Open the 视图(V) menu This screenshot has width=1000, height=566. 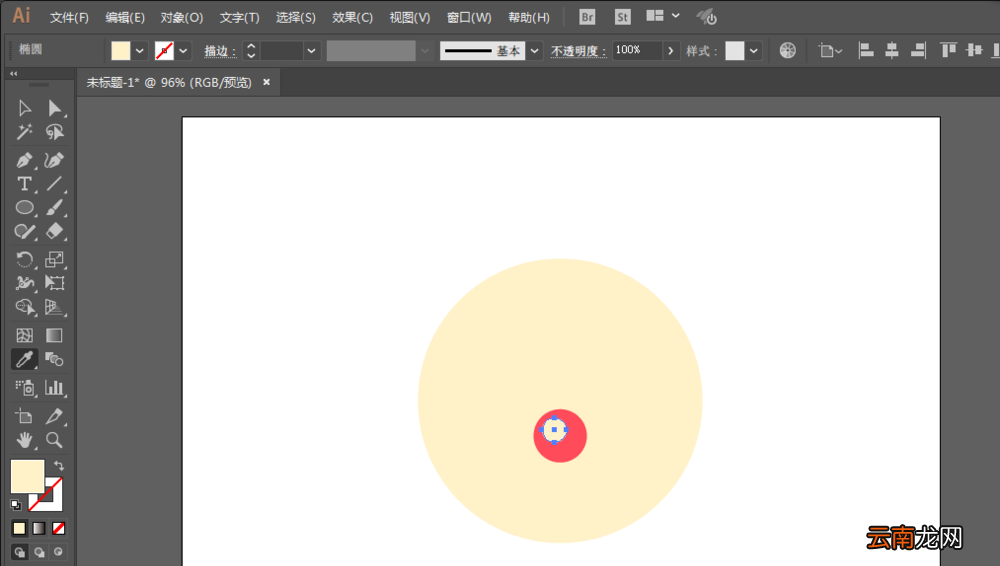tap(409, 17)
